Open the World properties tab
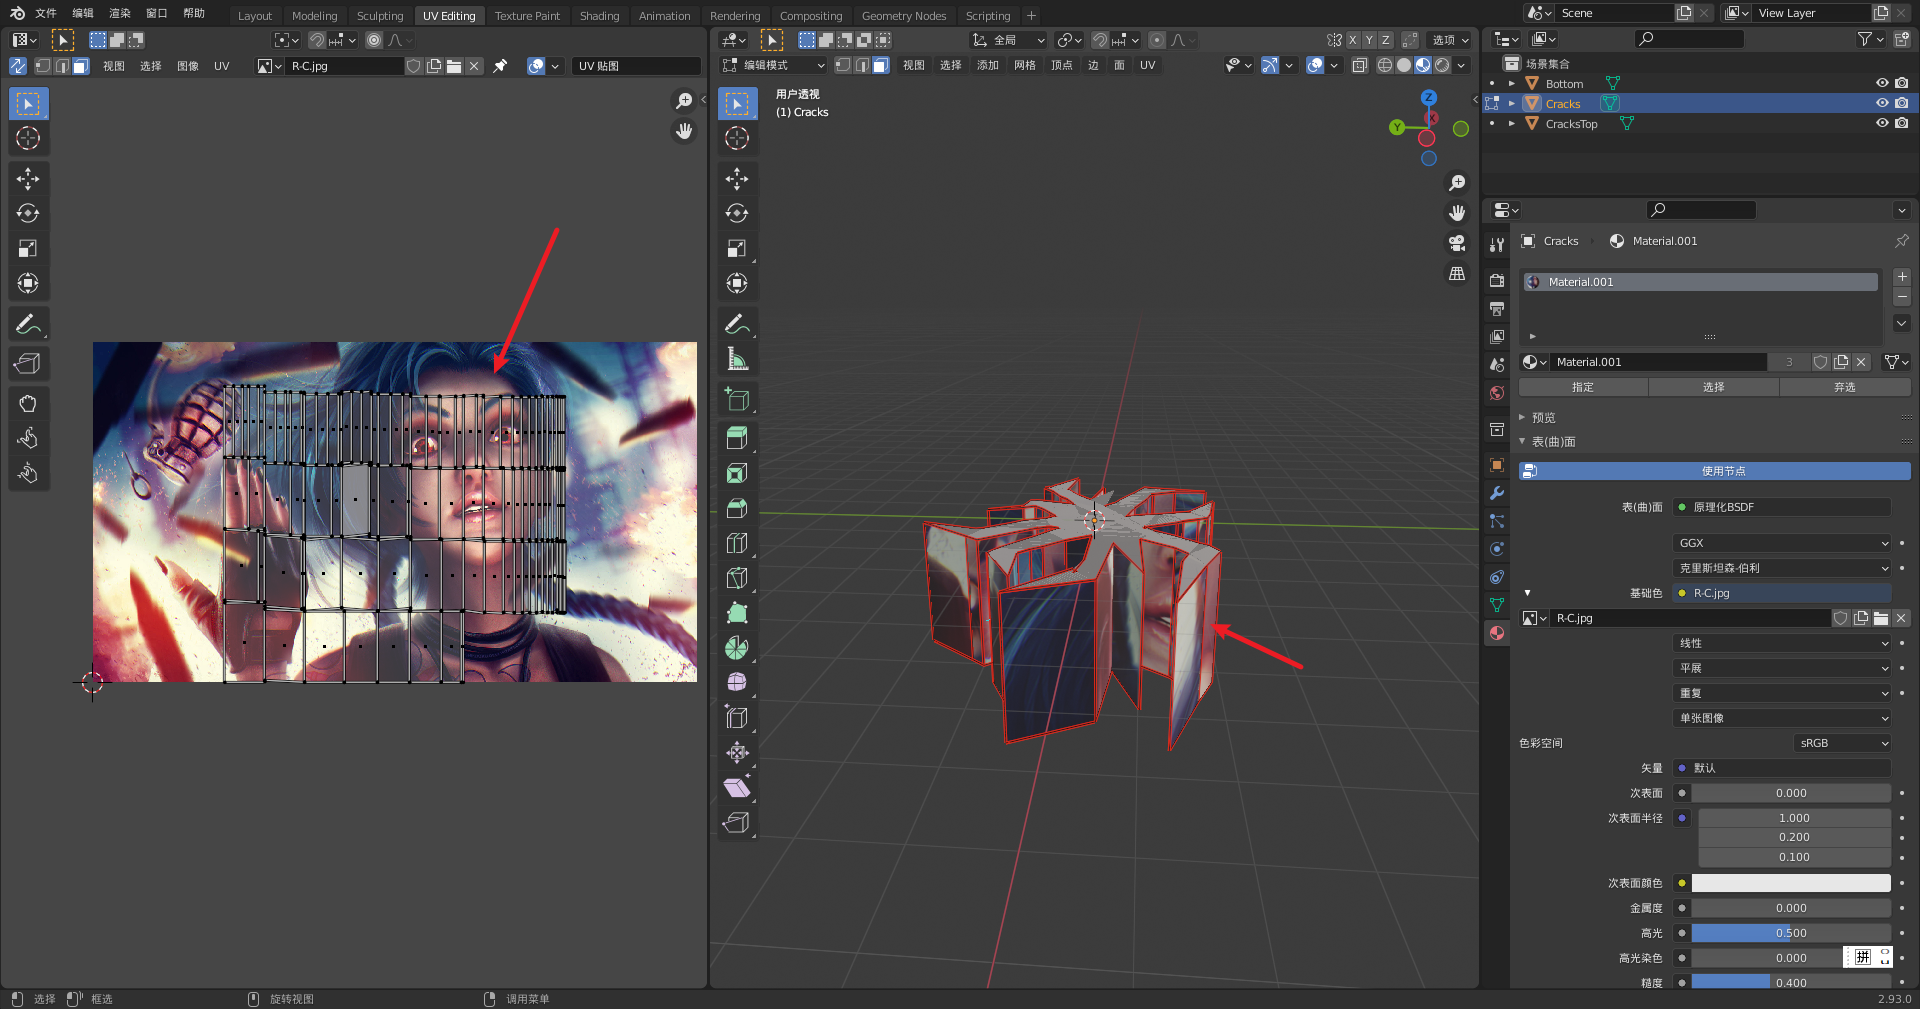Image resolution: width=1920 pixels, height=1009 pixels. tap(1497, 393)
